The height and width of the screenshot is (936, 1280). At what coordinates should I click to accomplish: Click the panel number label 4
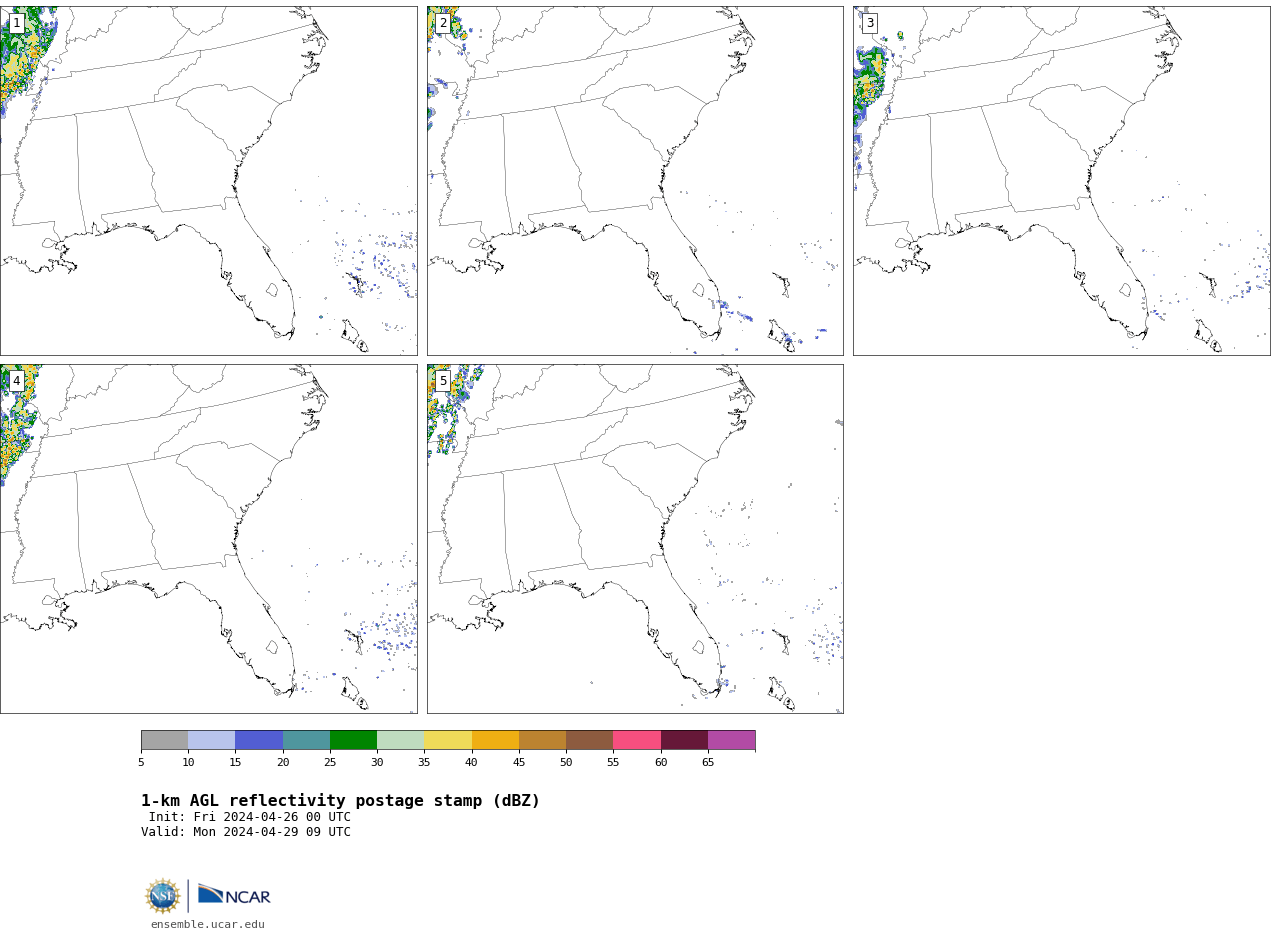click(16, 381)
